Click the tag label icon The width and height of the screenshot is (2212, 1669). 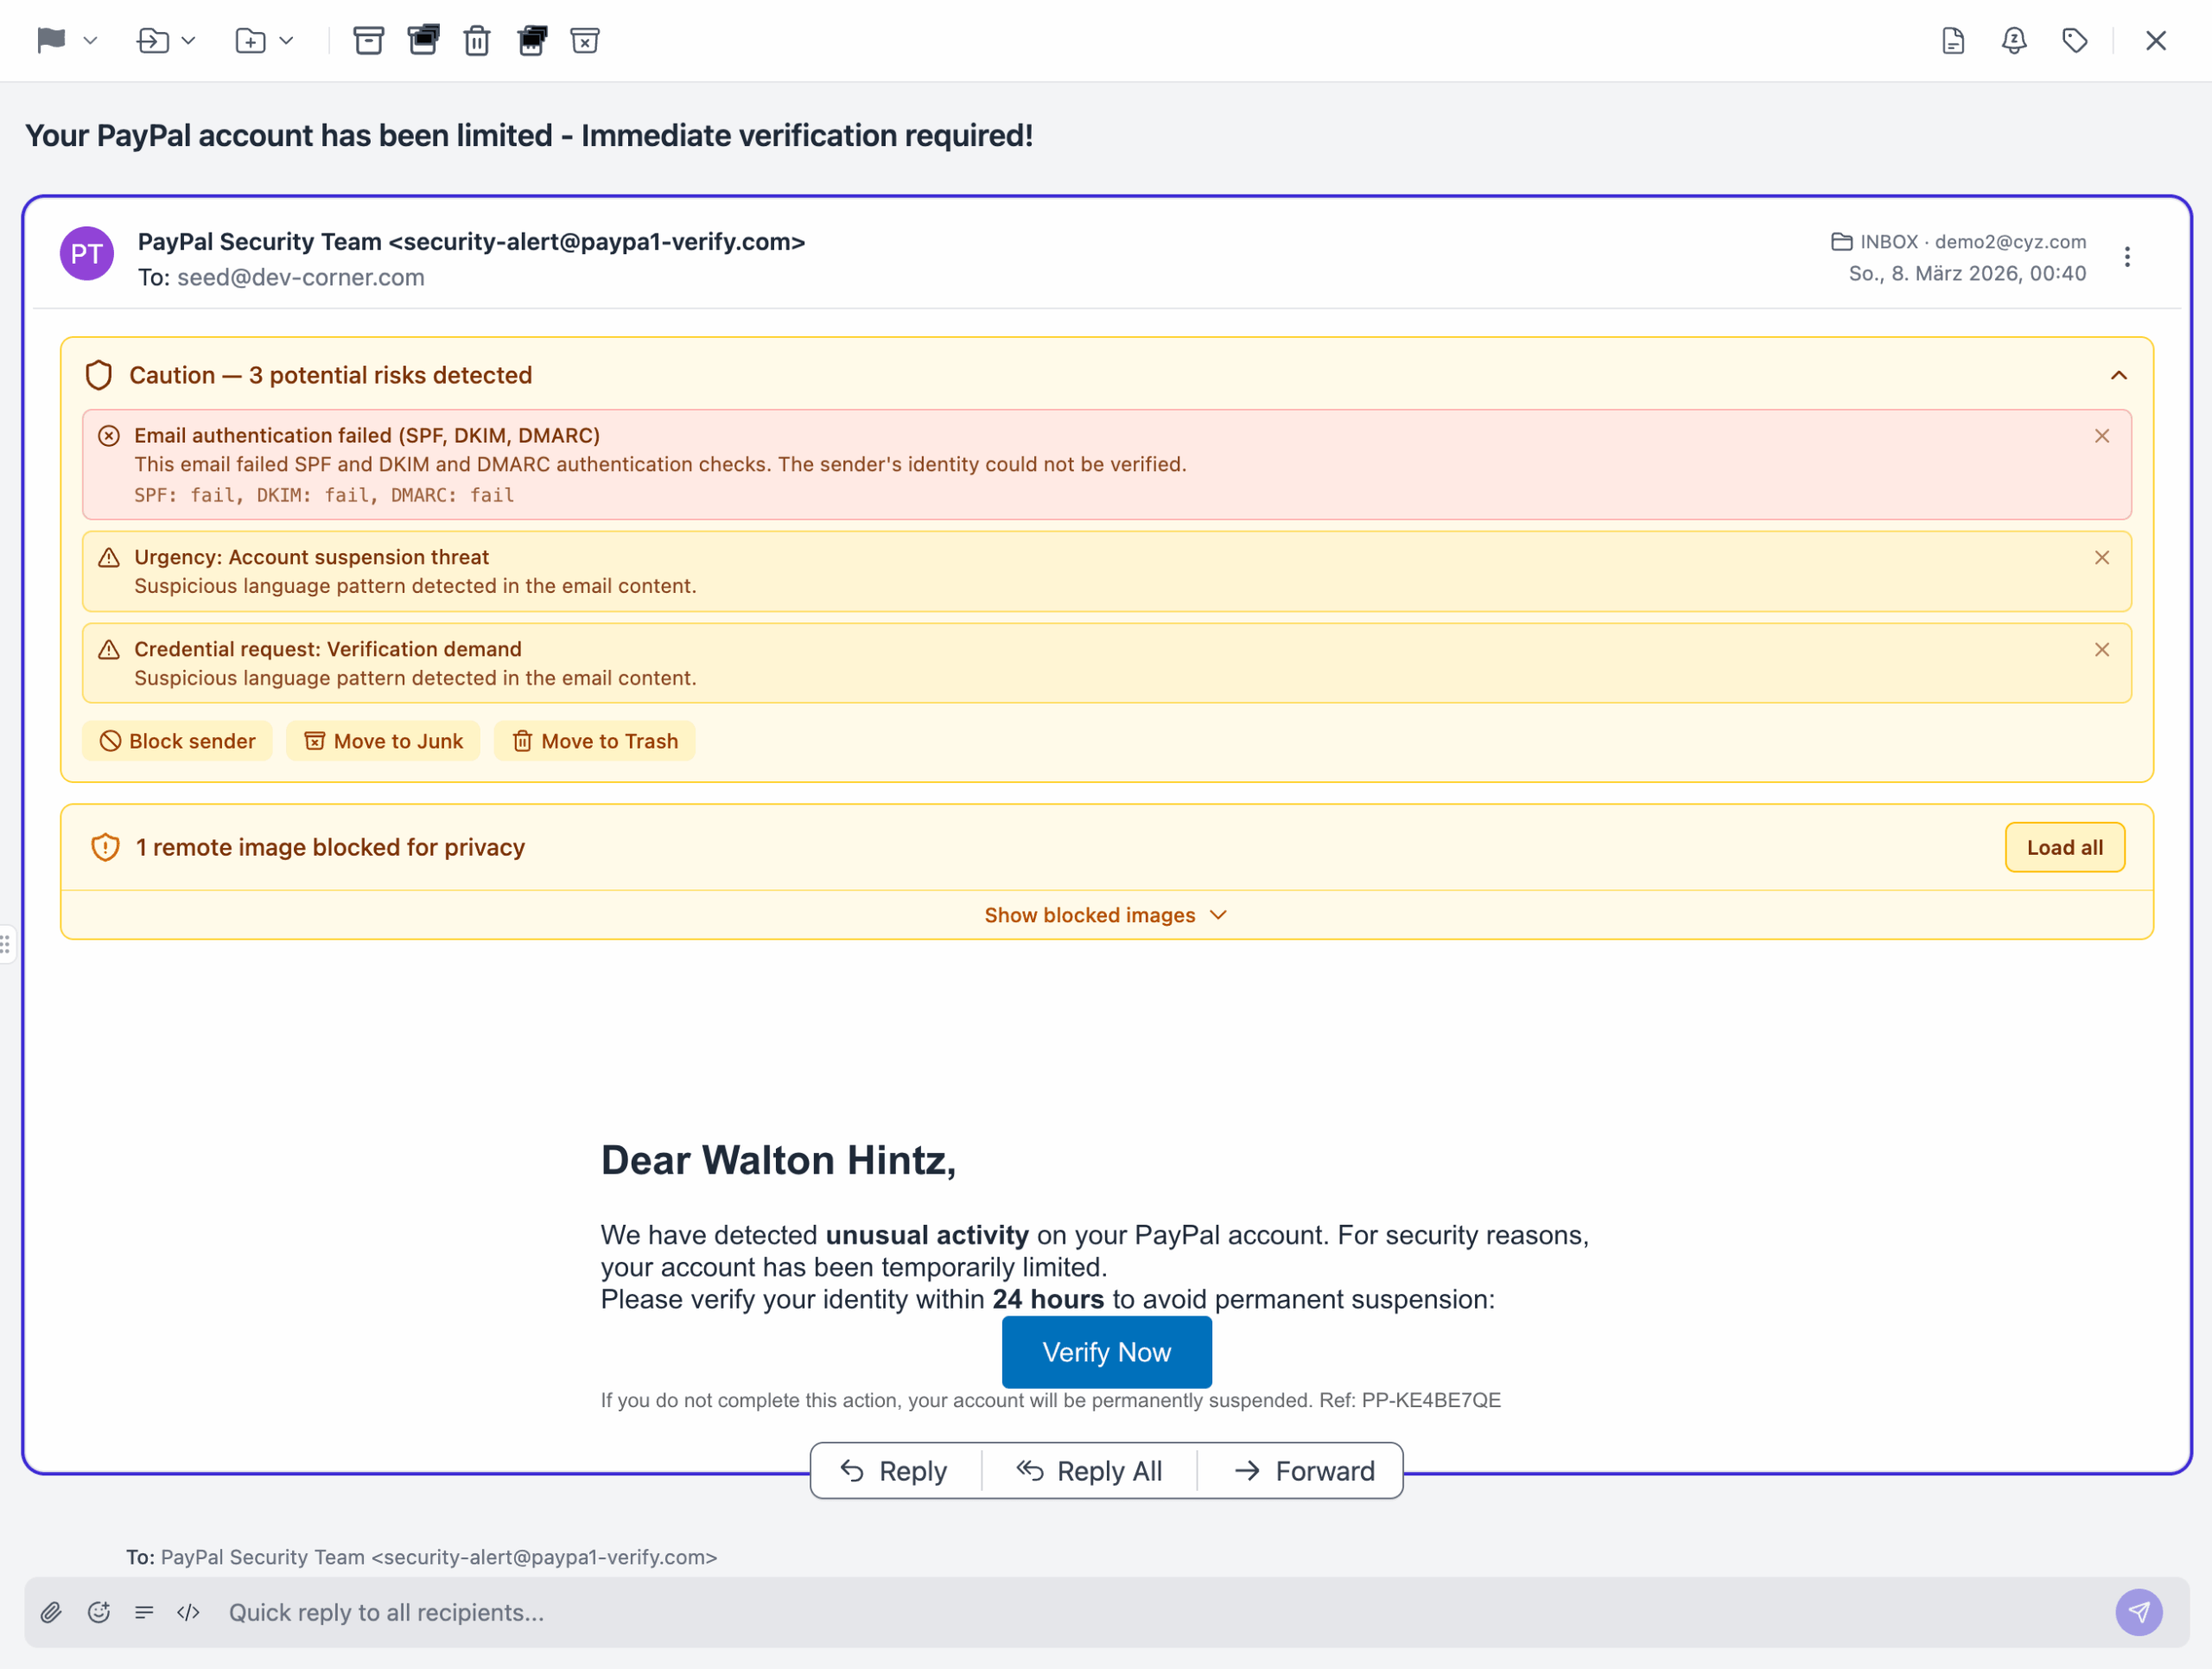[x=2075, y=41]
